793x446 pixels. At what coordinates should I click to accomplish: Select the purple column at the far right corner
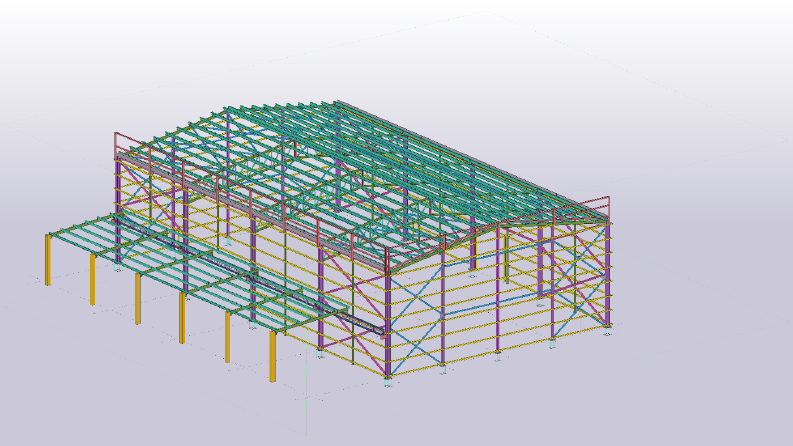(x=607, y=274)
